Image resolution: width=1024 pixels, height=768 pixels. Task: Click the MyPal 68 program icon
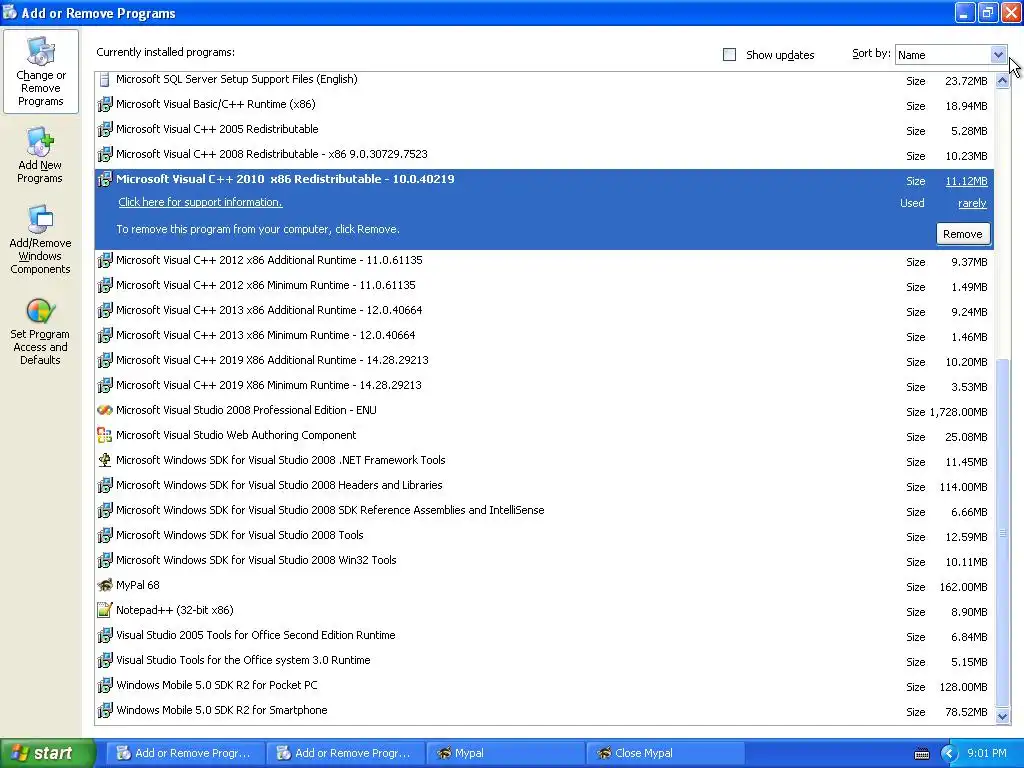point(104,585)
